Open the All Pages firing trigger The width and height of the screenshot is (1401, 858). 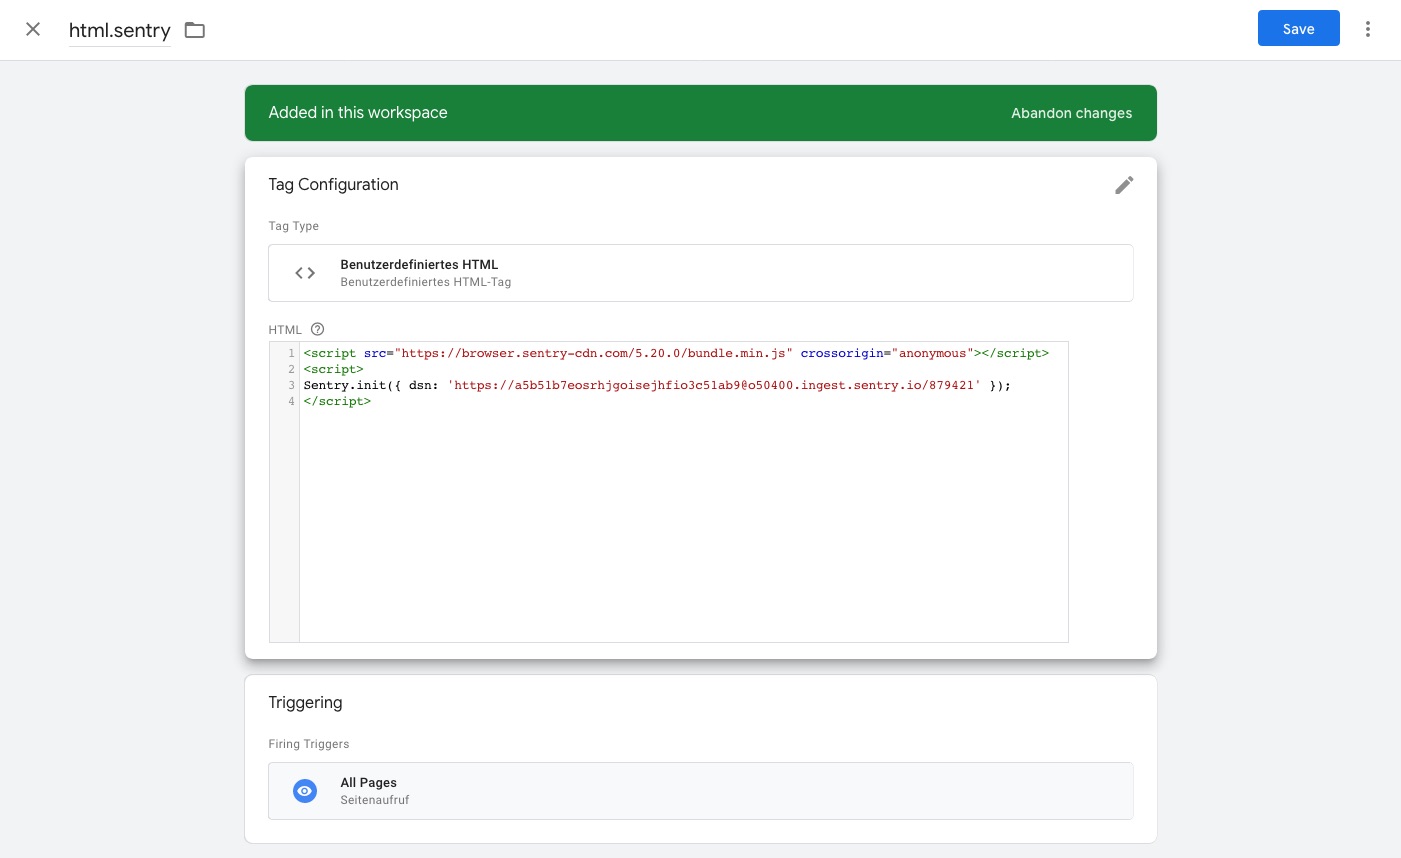tap(700, 791)
